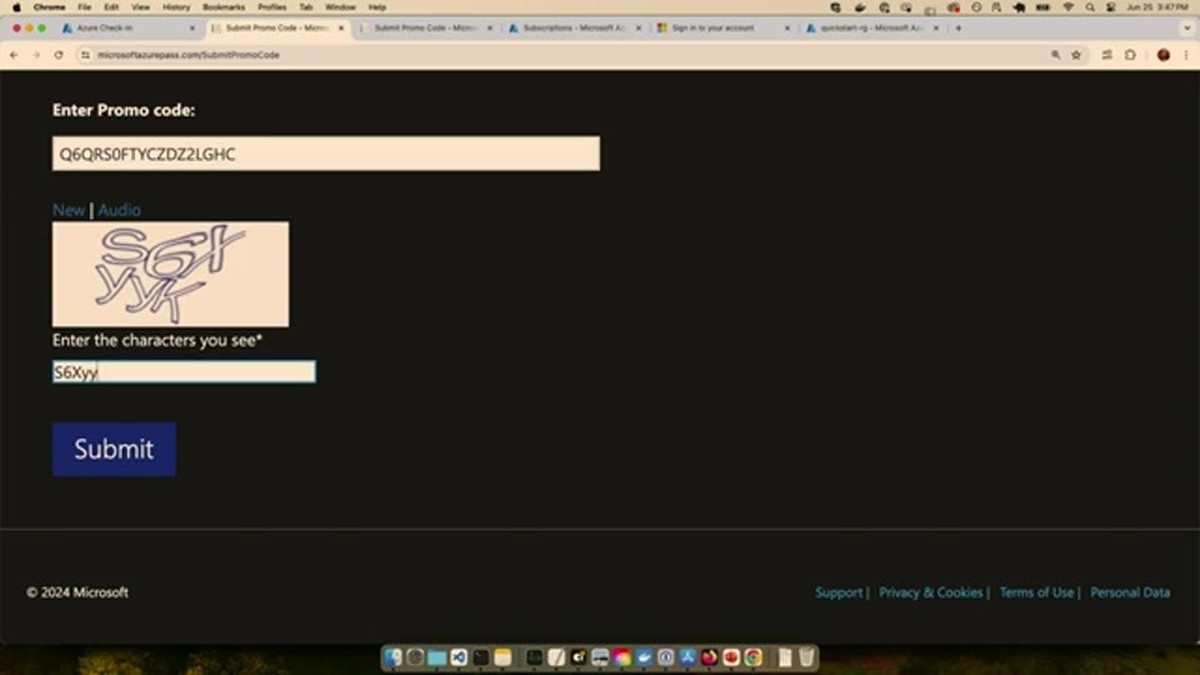Open the Bookmarks menu
1200x675 pixels.
223,7
